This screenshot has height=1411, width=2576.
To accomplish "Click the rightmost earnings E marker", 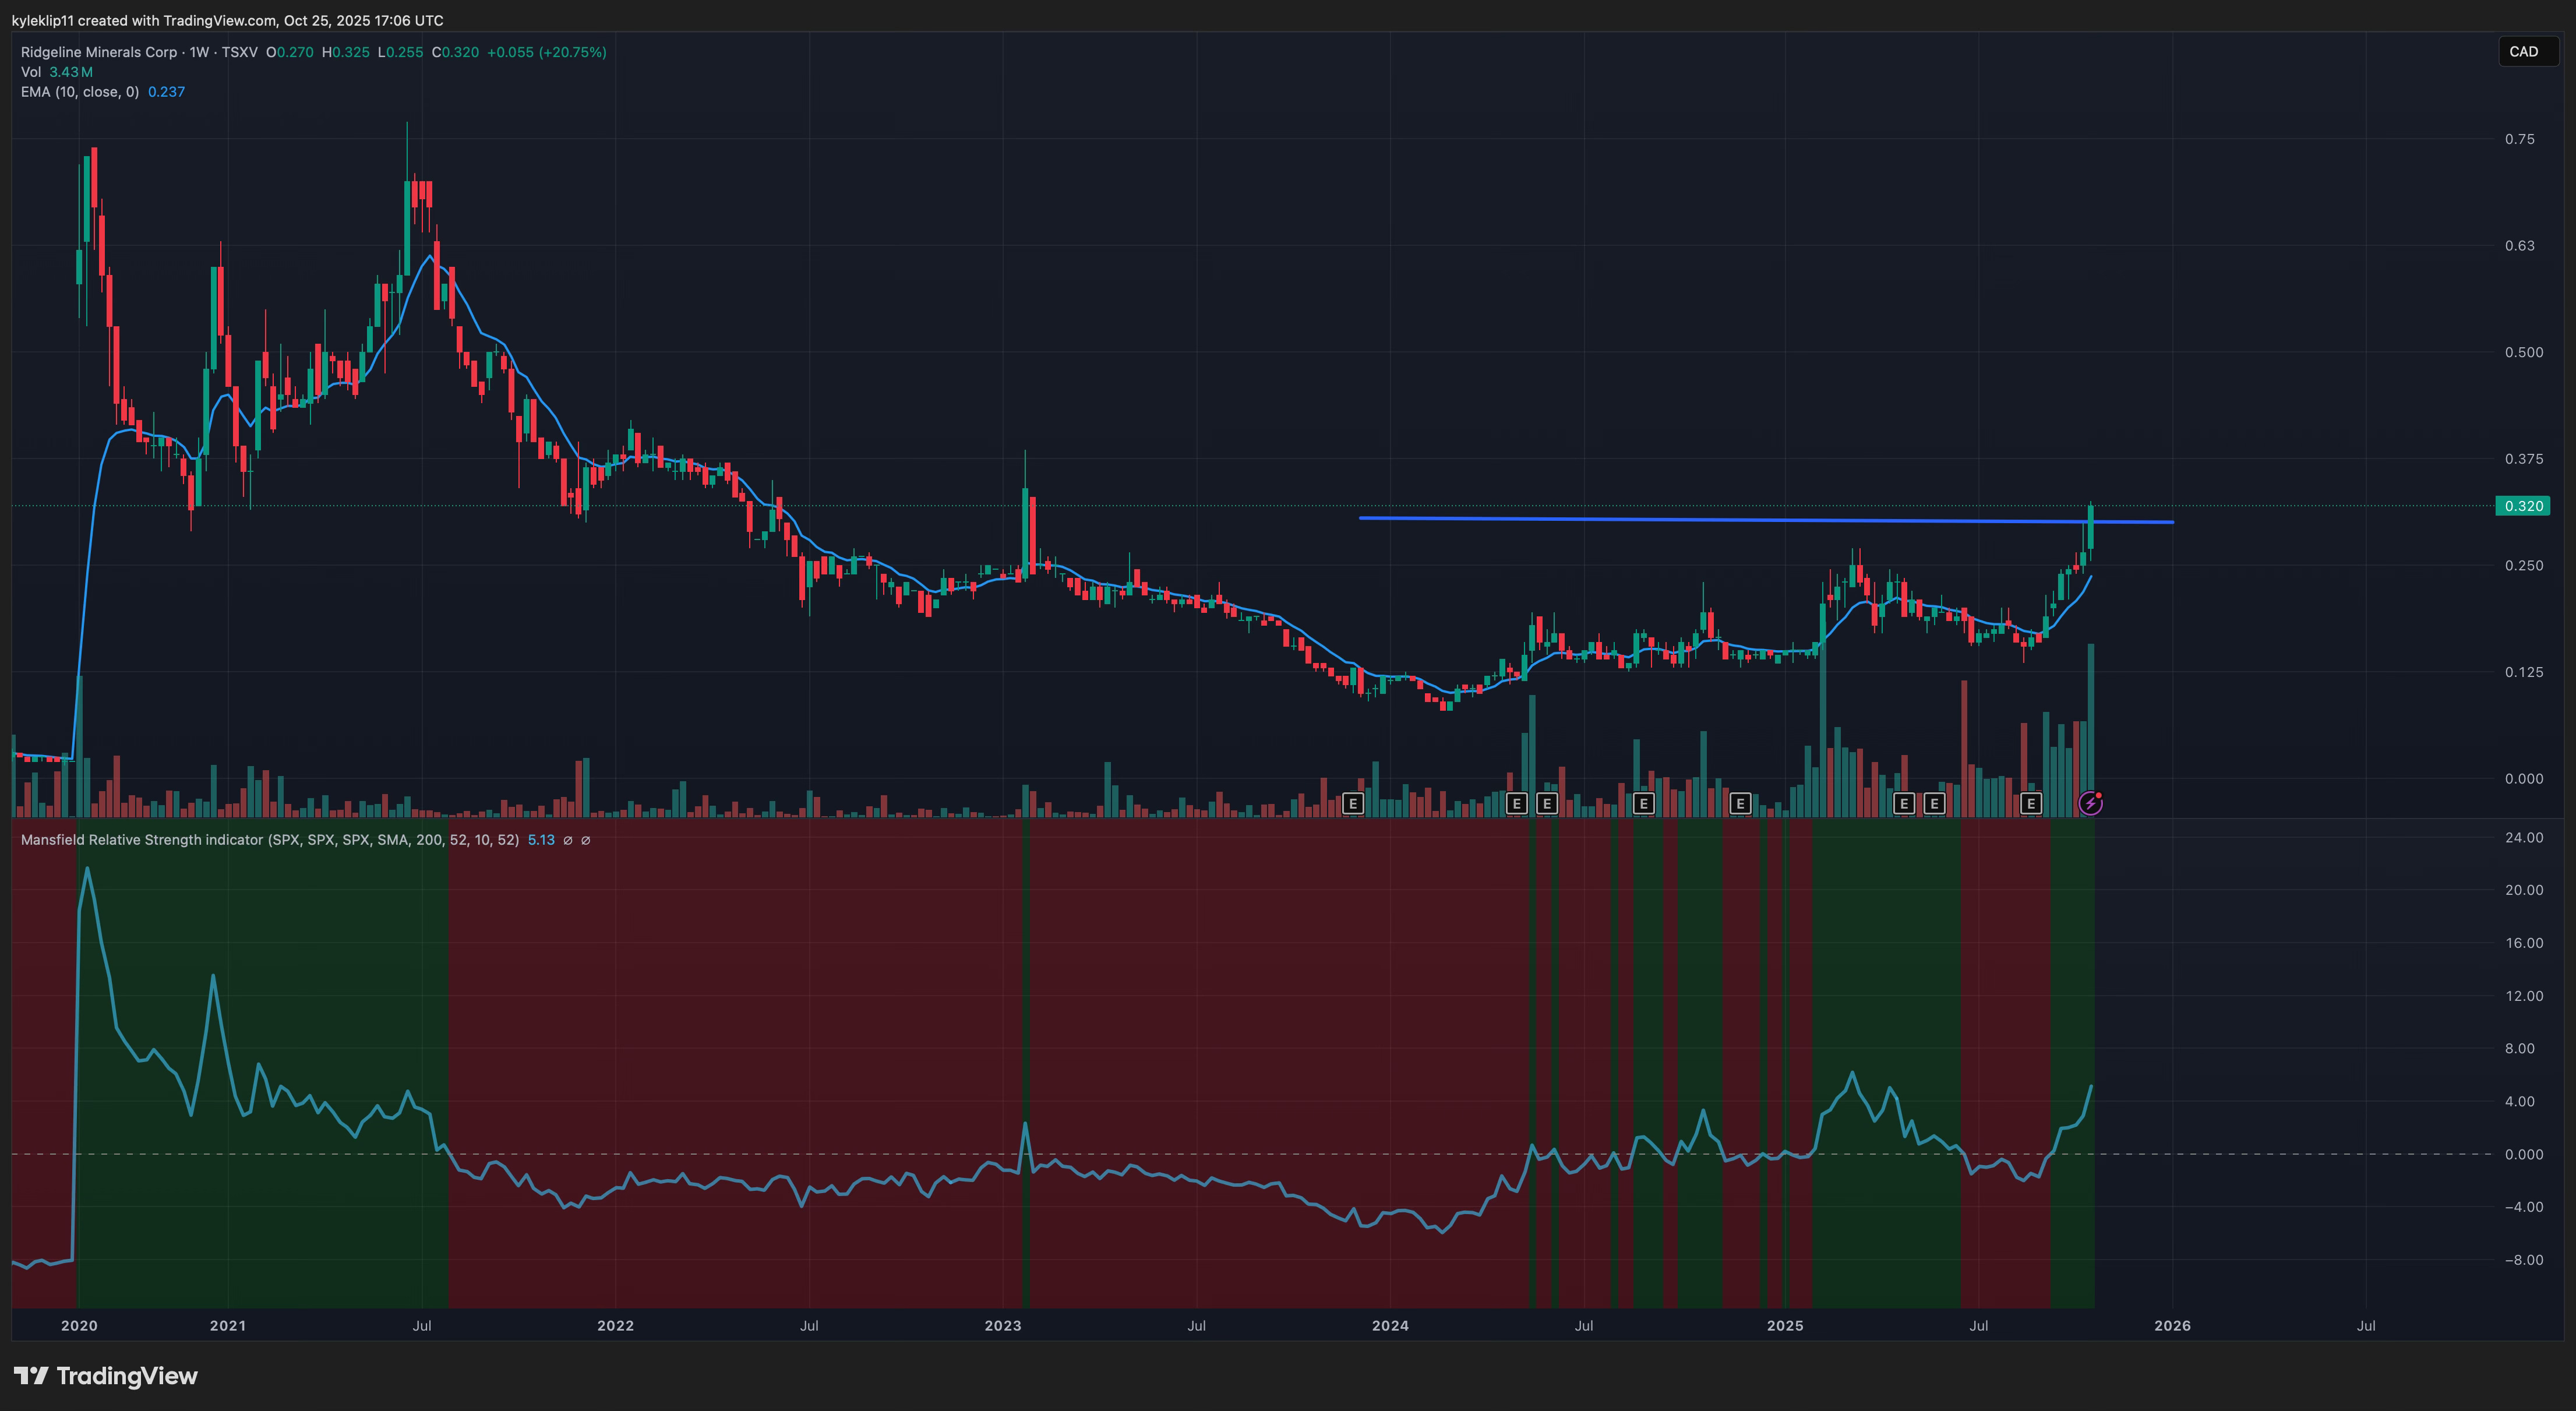I will pyautogui.click(x=2030, y=803).
